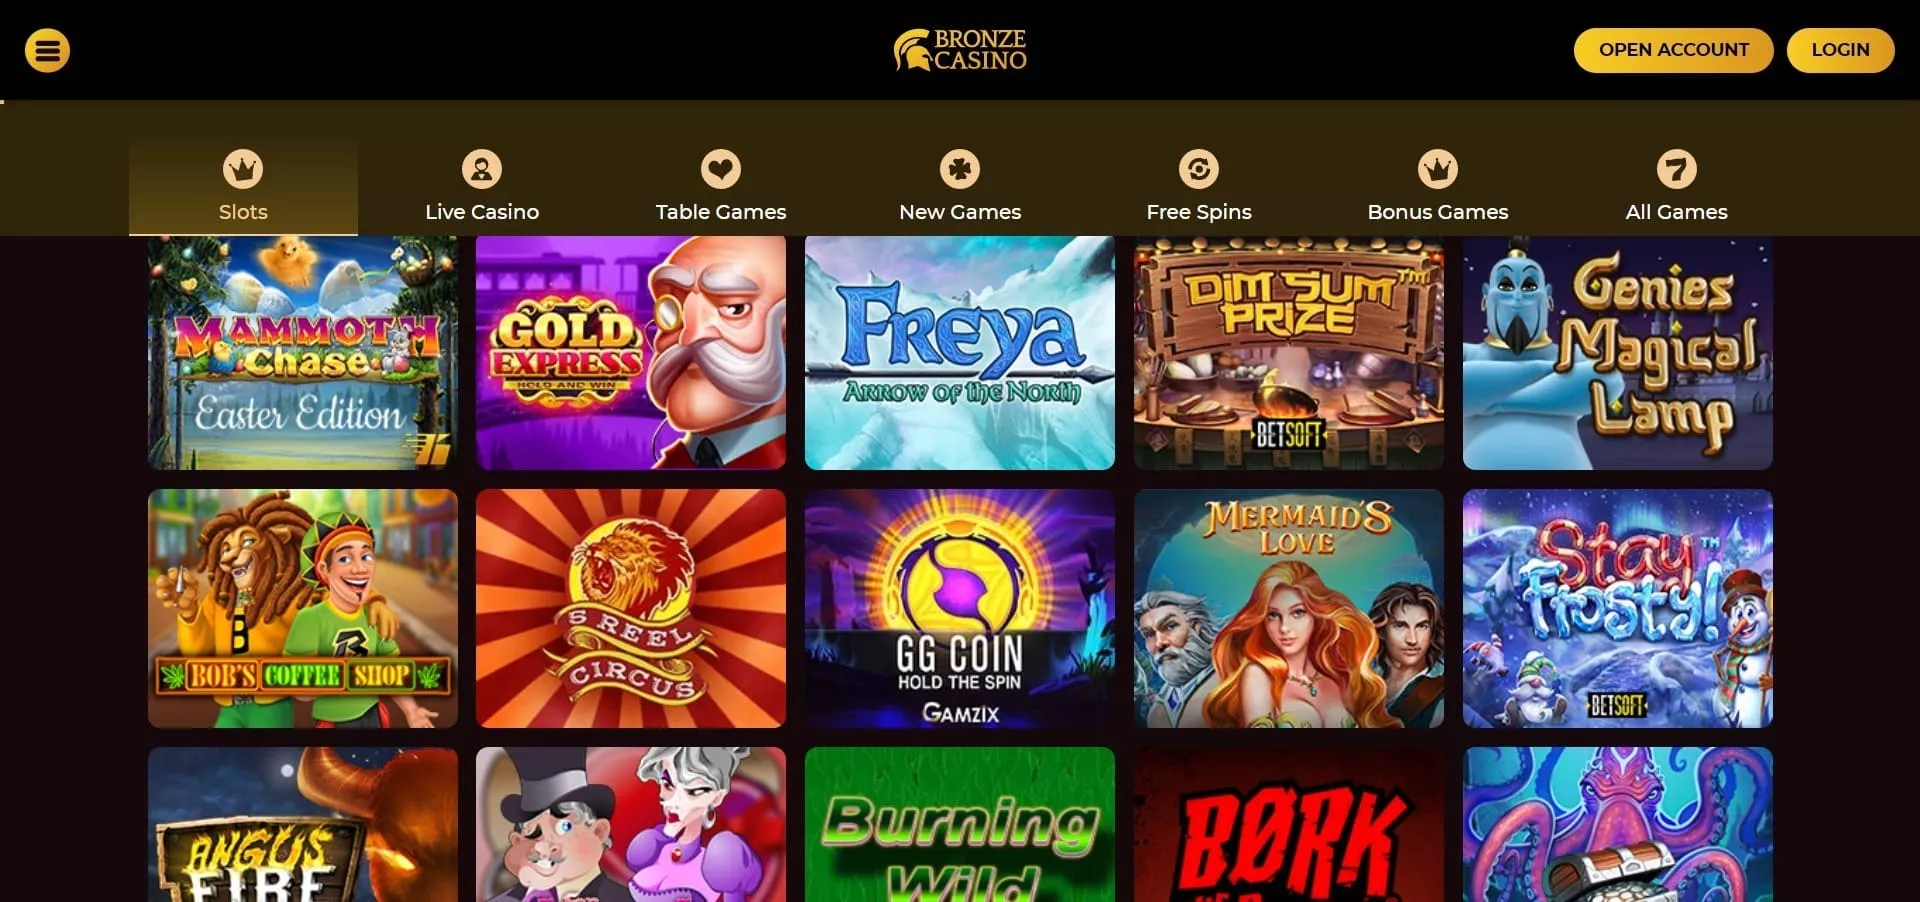The width and height of the screenshot is (1920, 902).
Task: Click the New Games clover icon
Action: tap(960, 169)
